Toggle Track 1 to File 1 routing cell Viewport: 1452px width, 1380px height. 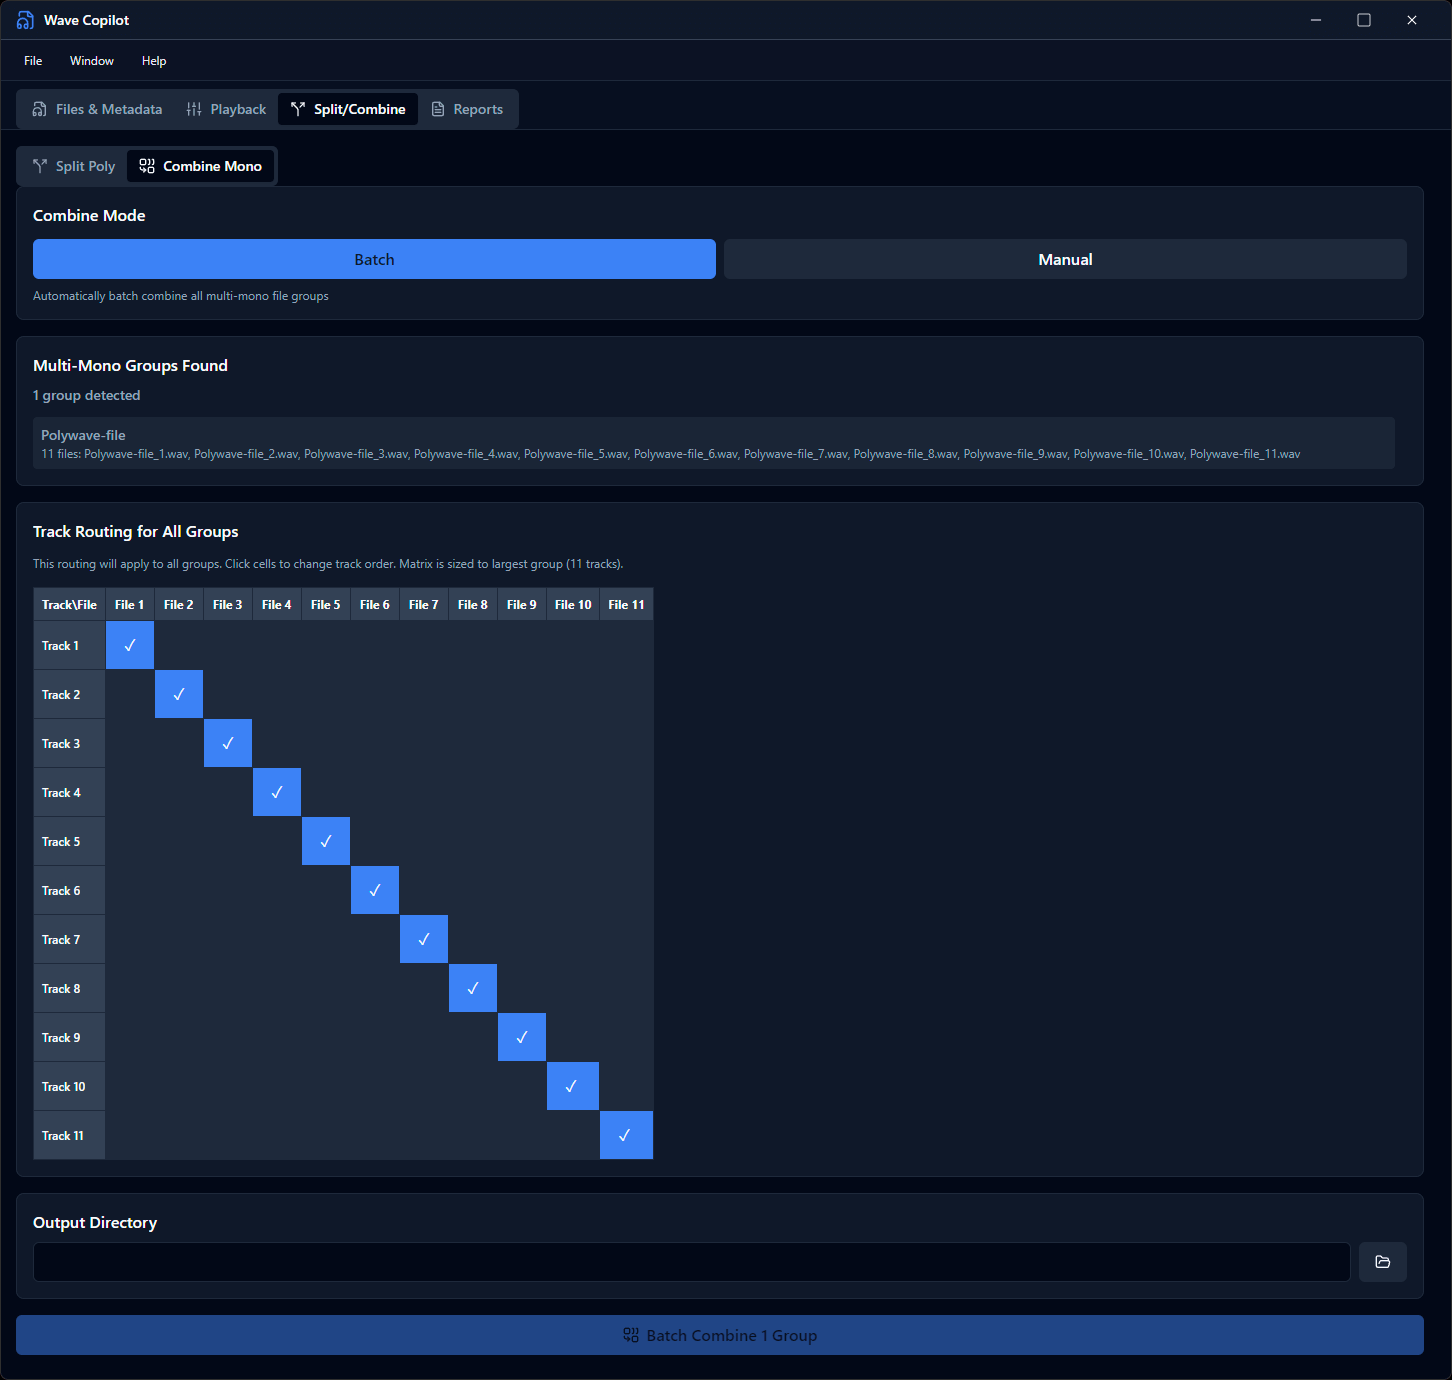(130, 645)
